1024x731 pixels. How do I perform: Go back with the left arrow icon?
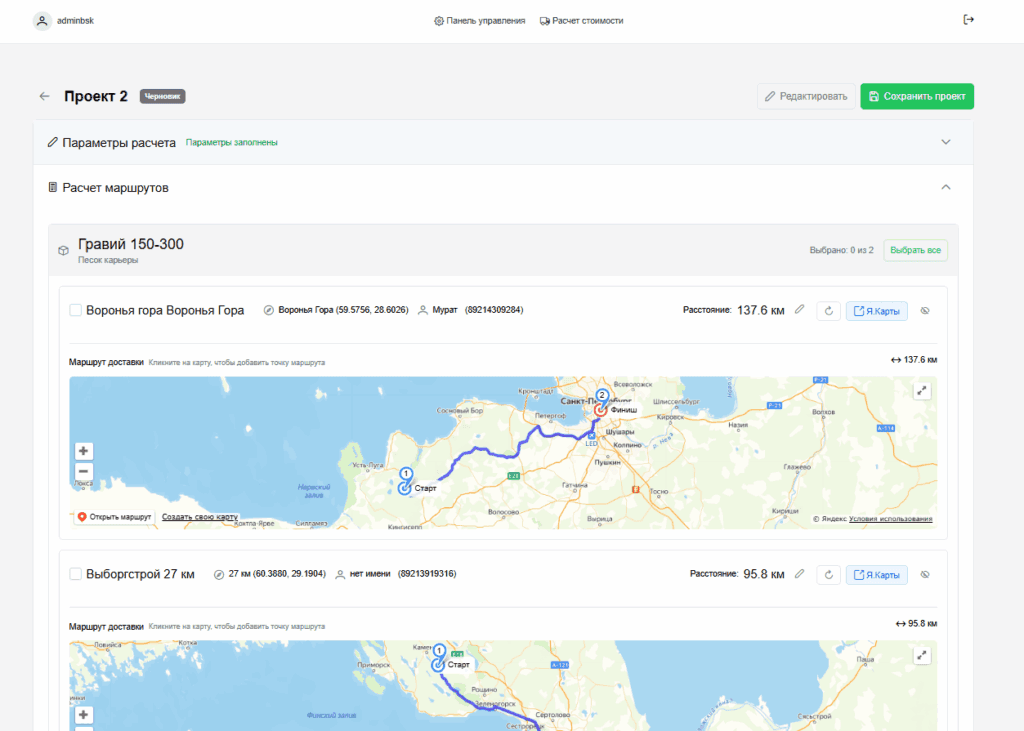coord(44,96)
